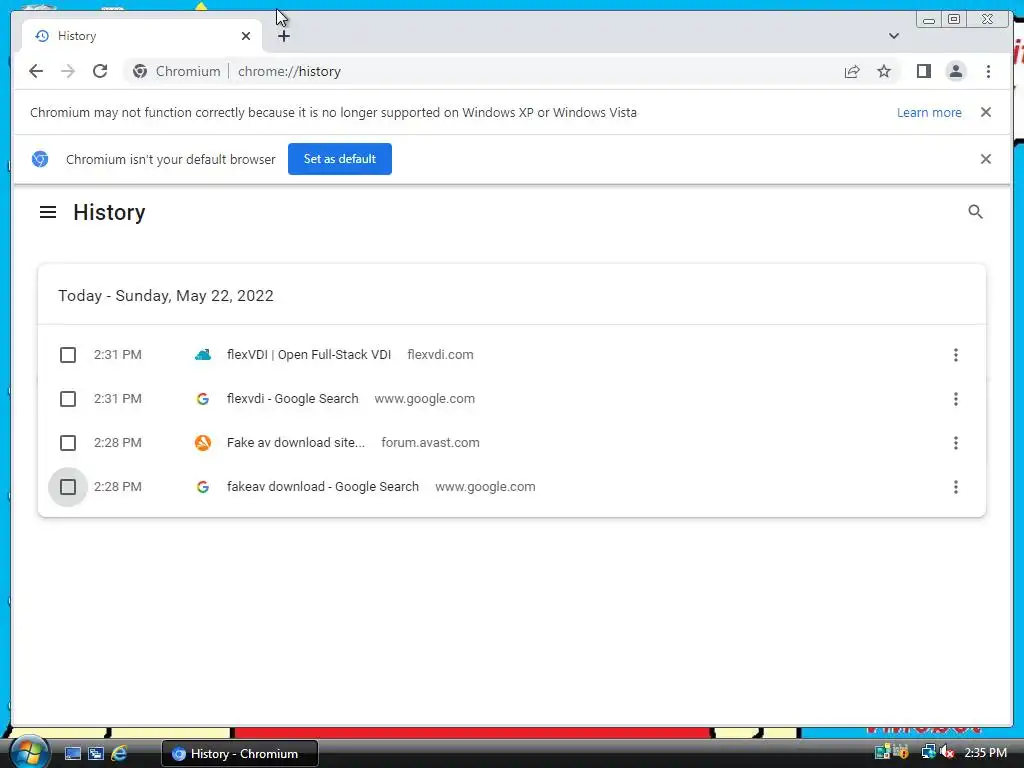Viewport: 1024px width, 768px height.
Task: Click Today - Sunday, May 22, 2022 heading
Action: (166, 296)
